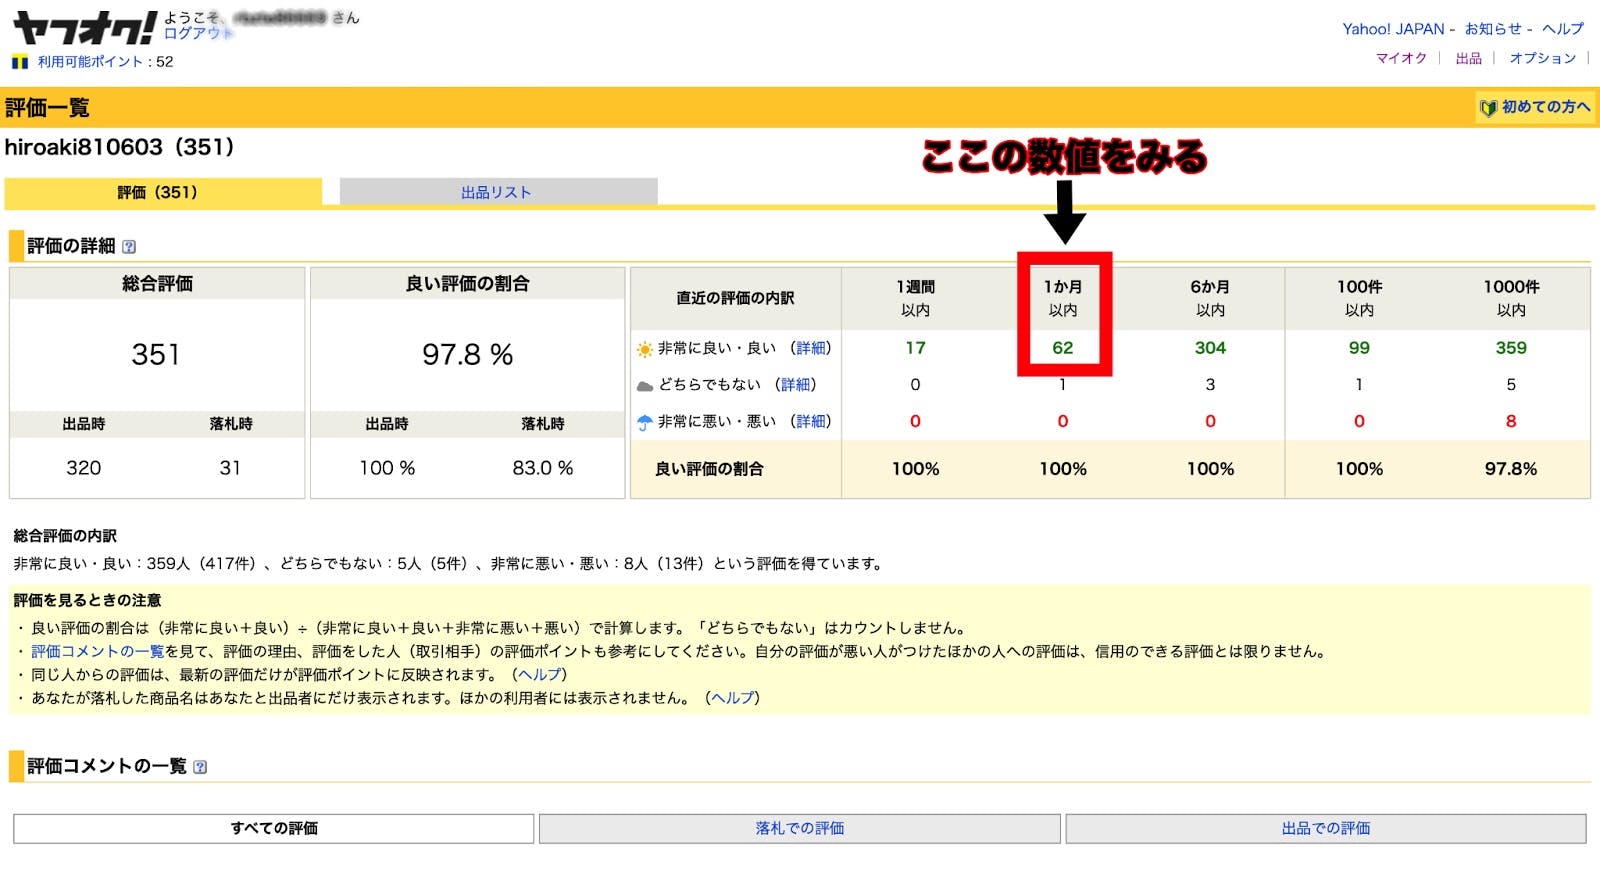
Task: Click the beginner mark icon in 初めての方へ
Action: (x=1488, y=108)
